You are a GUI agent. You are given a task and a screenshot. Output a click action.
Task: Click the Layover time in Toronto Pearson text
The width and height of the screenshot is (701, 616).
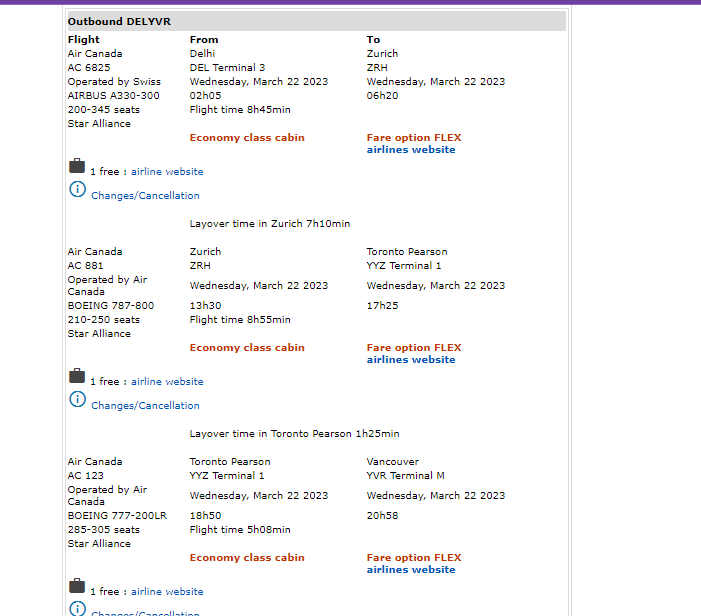tap(294, 434)
